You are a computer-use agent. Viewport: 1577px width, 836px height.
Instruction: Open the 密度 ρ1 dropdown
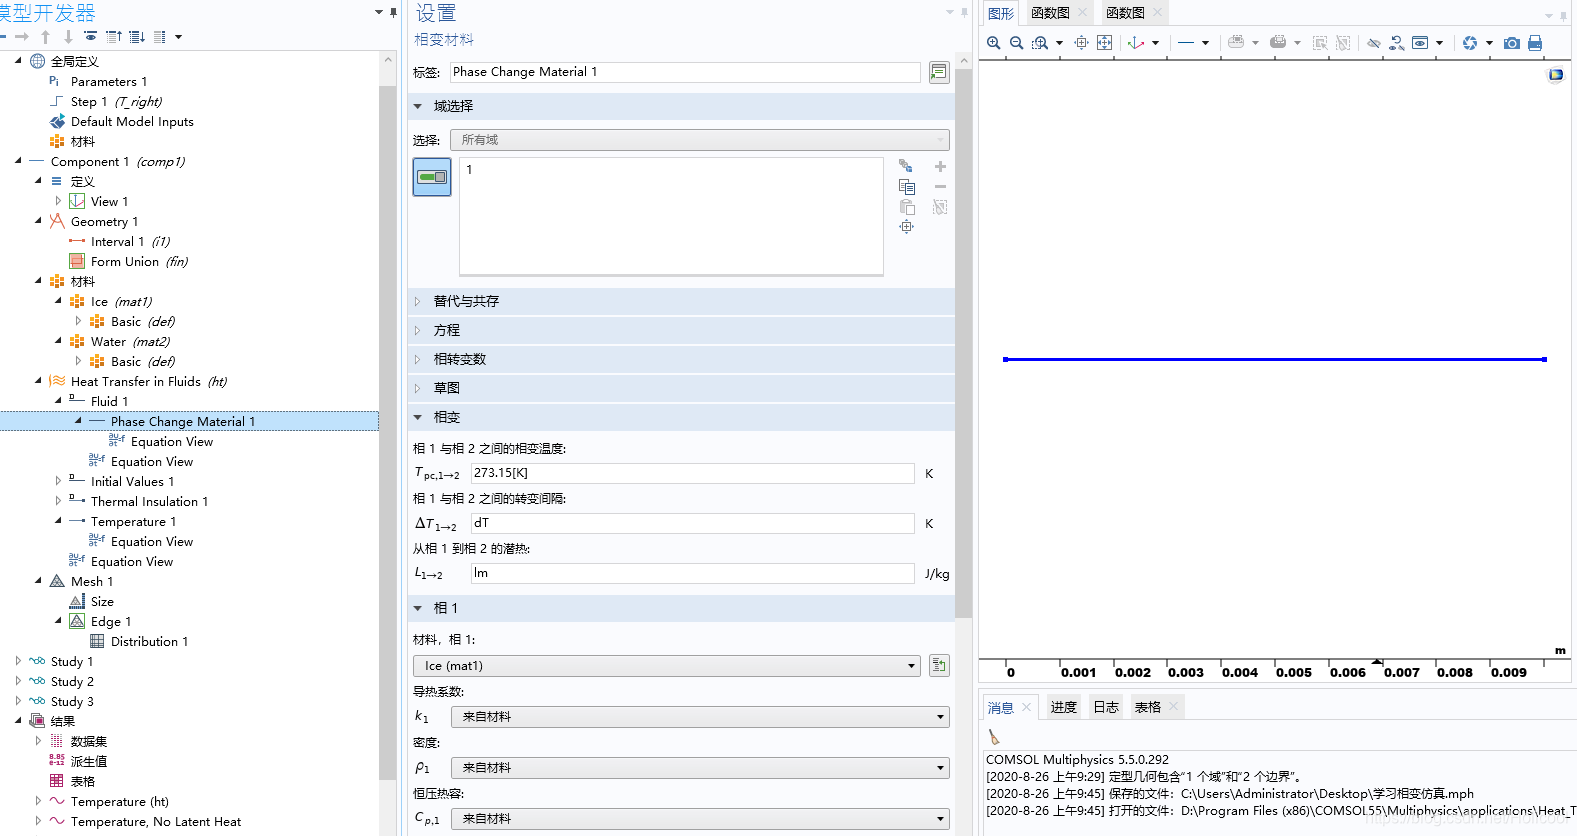[700, 768]
